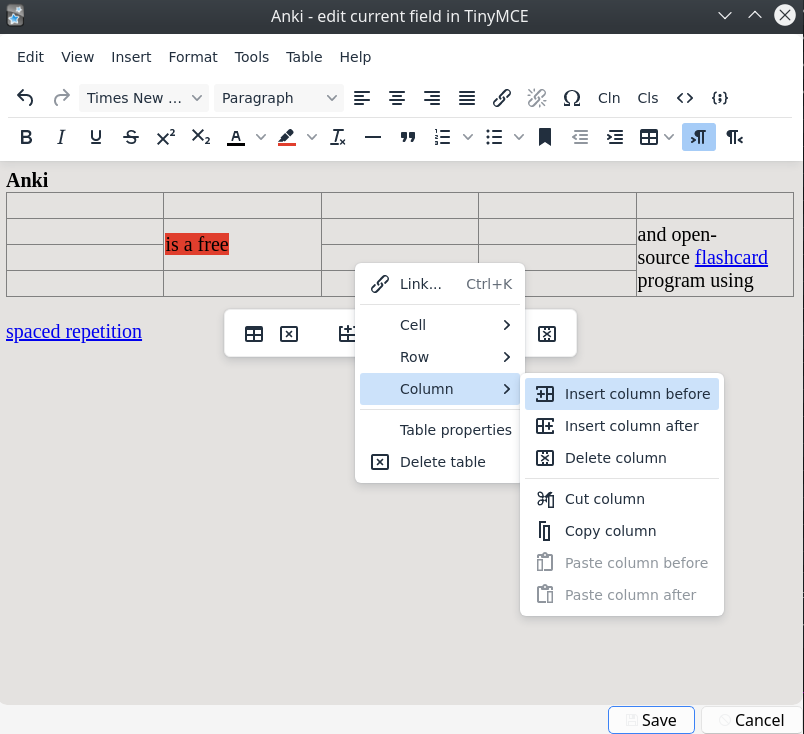Open the Paragraph block format dropdown
The width and height of the screenshot is (804, 734).
click(x=279, y=97)
